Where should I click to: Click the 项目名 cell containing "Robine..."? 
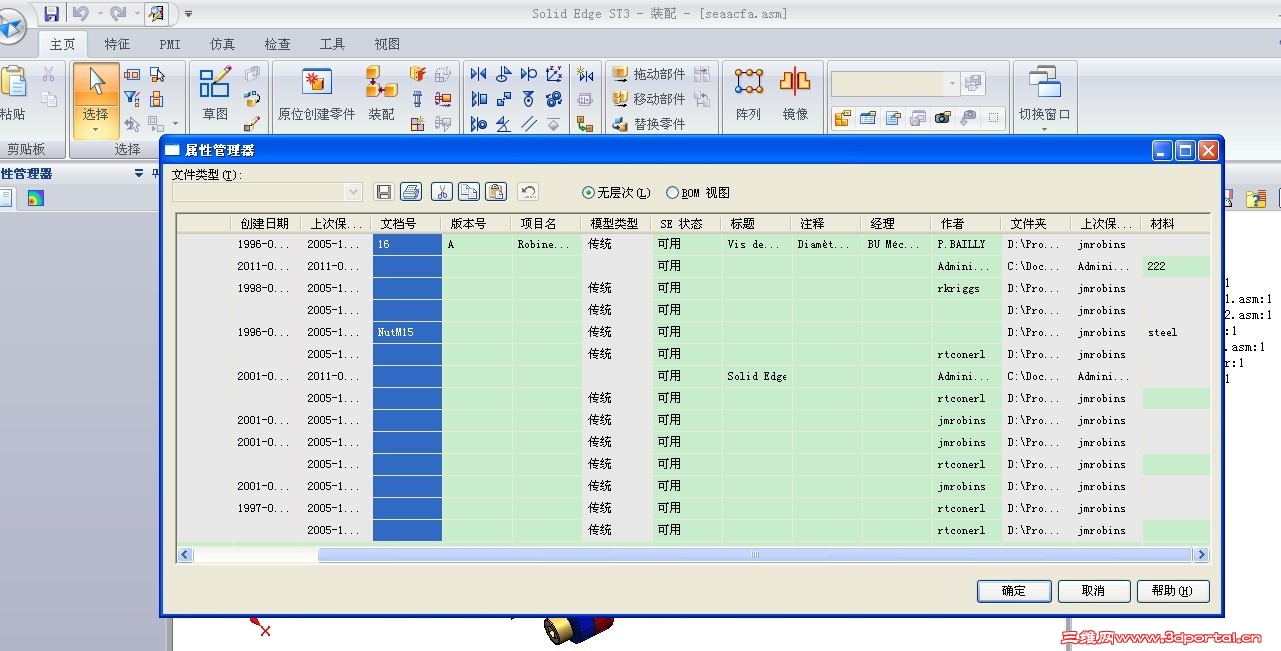[547, 244]
